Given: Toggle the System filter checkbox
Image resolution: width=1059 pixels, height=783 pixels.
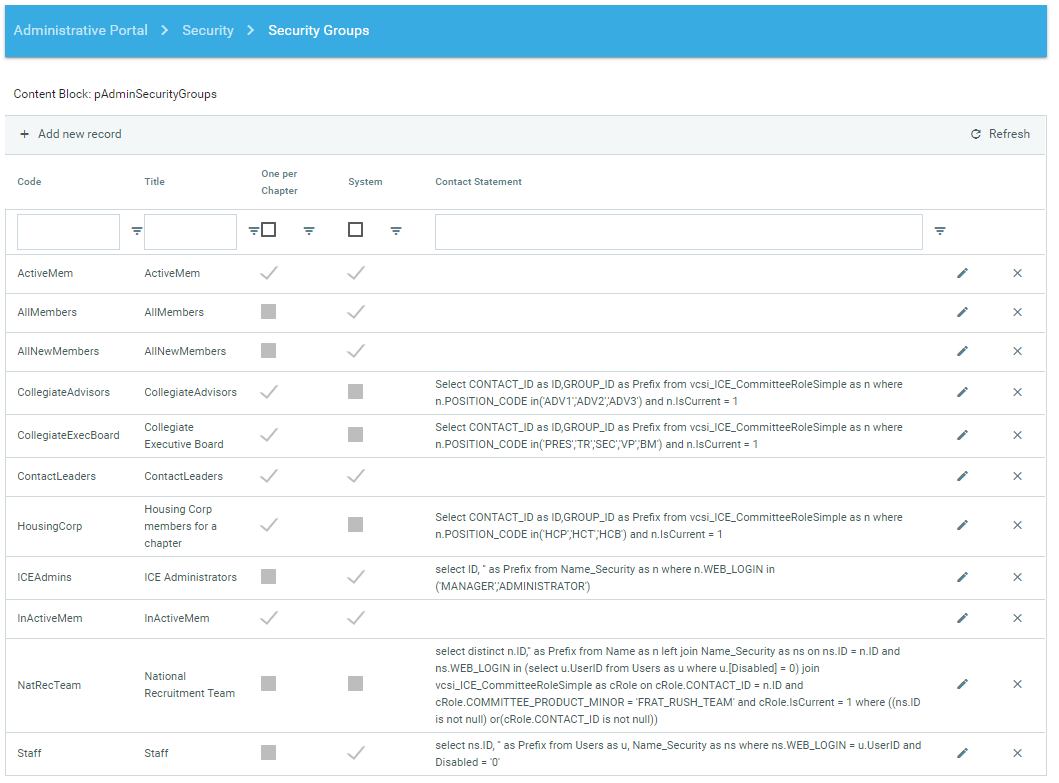Looking at the screenshot, I should coord(355,230).
